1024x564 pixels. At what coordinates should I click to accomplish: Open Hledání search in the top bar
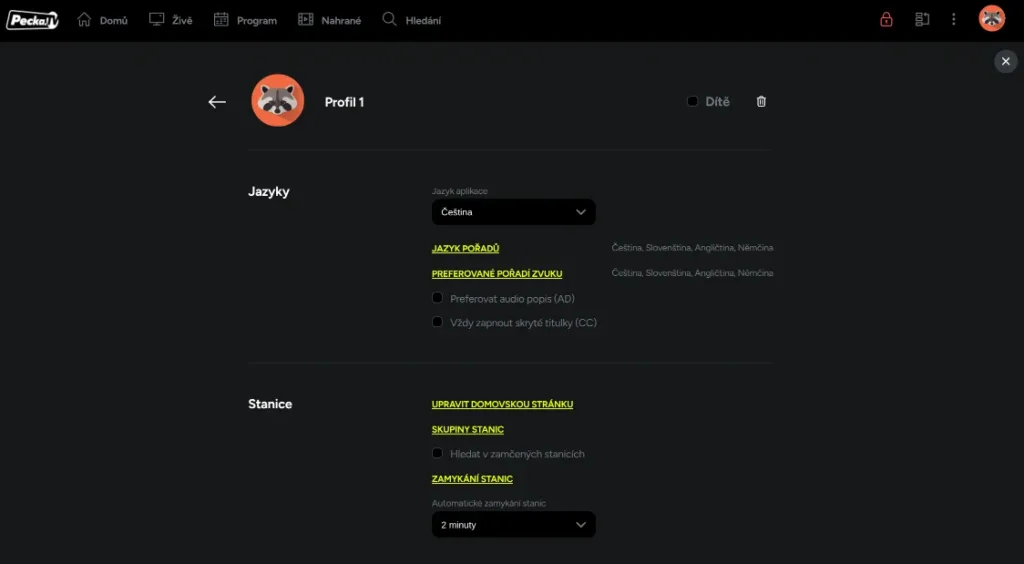pos(411,20)
